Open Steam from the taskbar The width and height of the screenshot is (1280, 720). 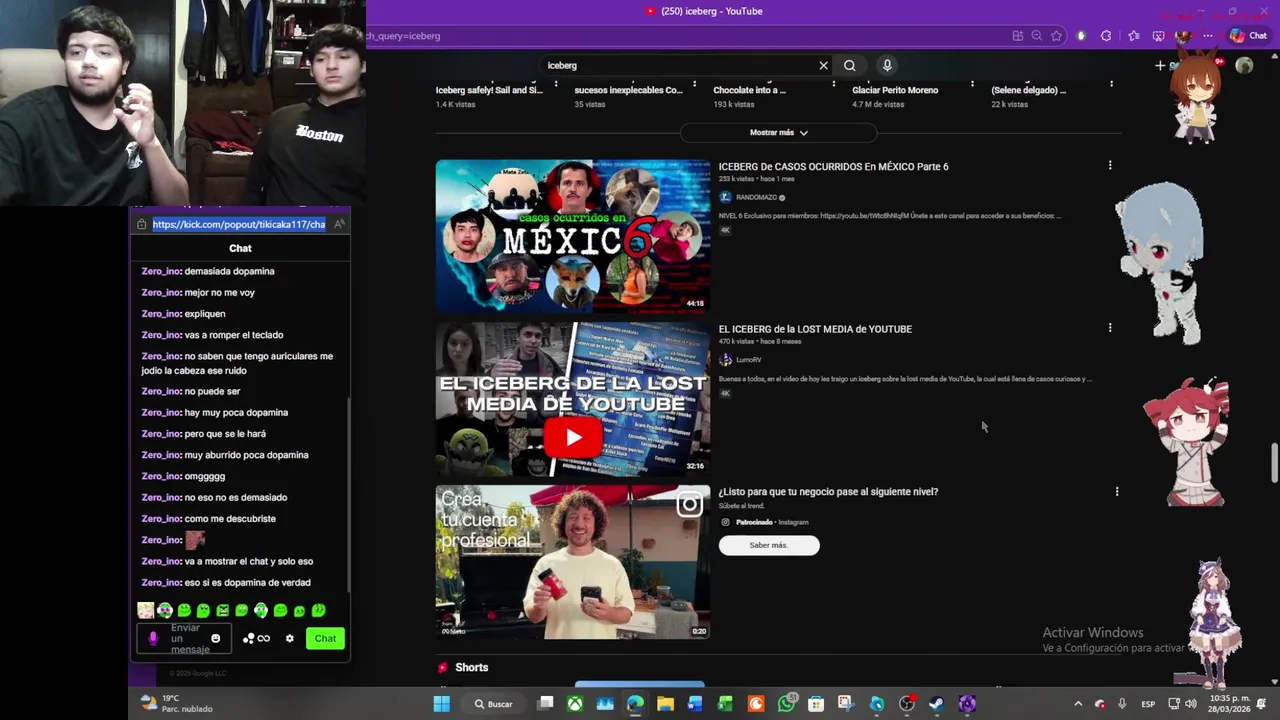pos(936,704)
